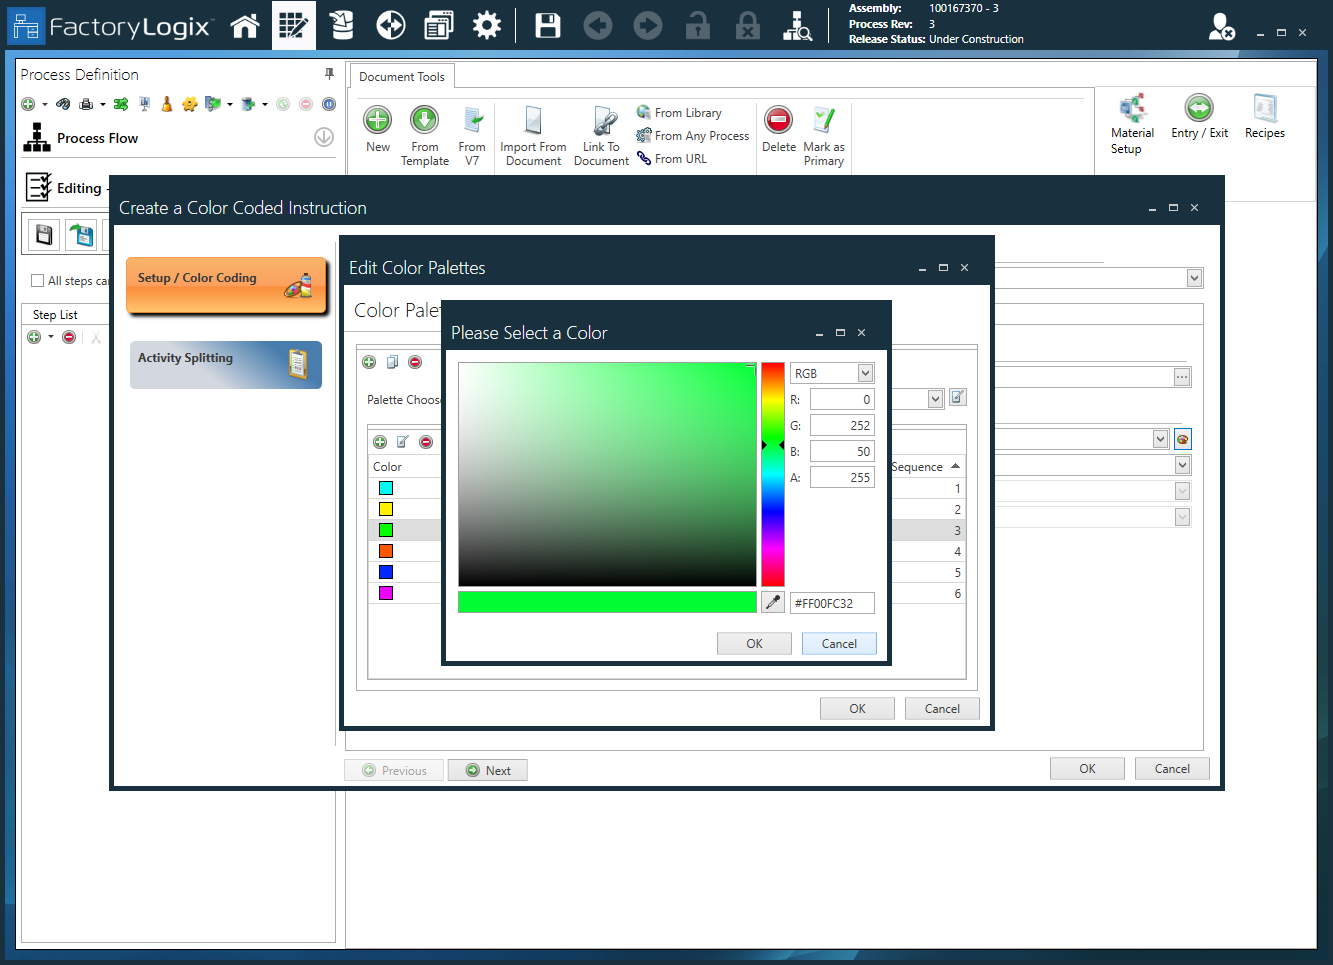
Task: Switch to the Document Tools tab
Action: click(402, 75)
